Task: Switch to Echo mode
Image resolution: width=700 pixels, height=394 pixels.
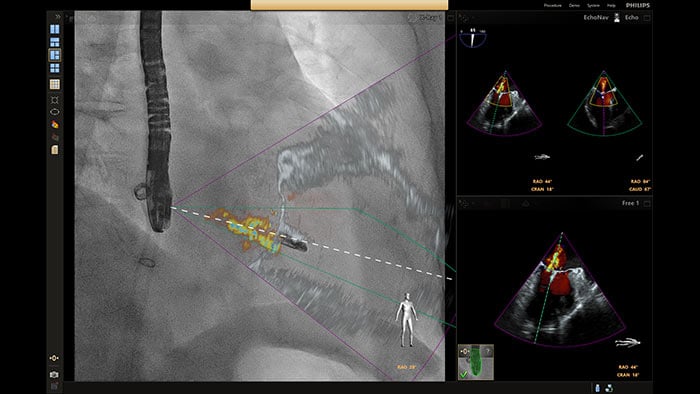Action: click(632, 17)
